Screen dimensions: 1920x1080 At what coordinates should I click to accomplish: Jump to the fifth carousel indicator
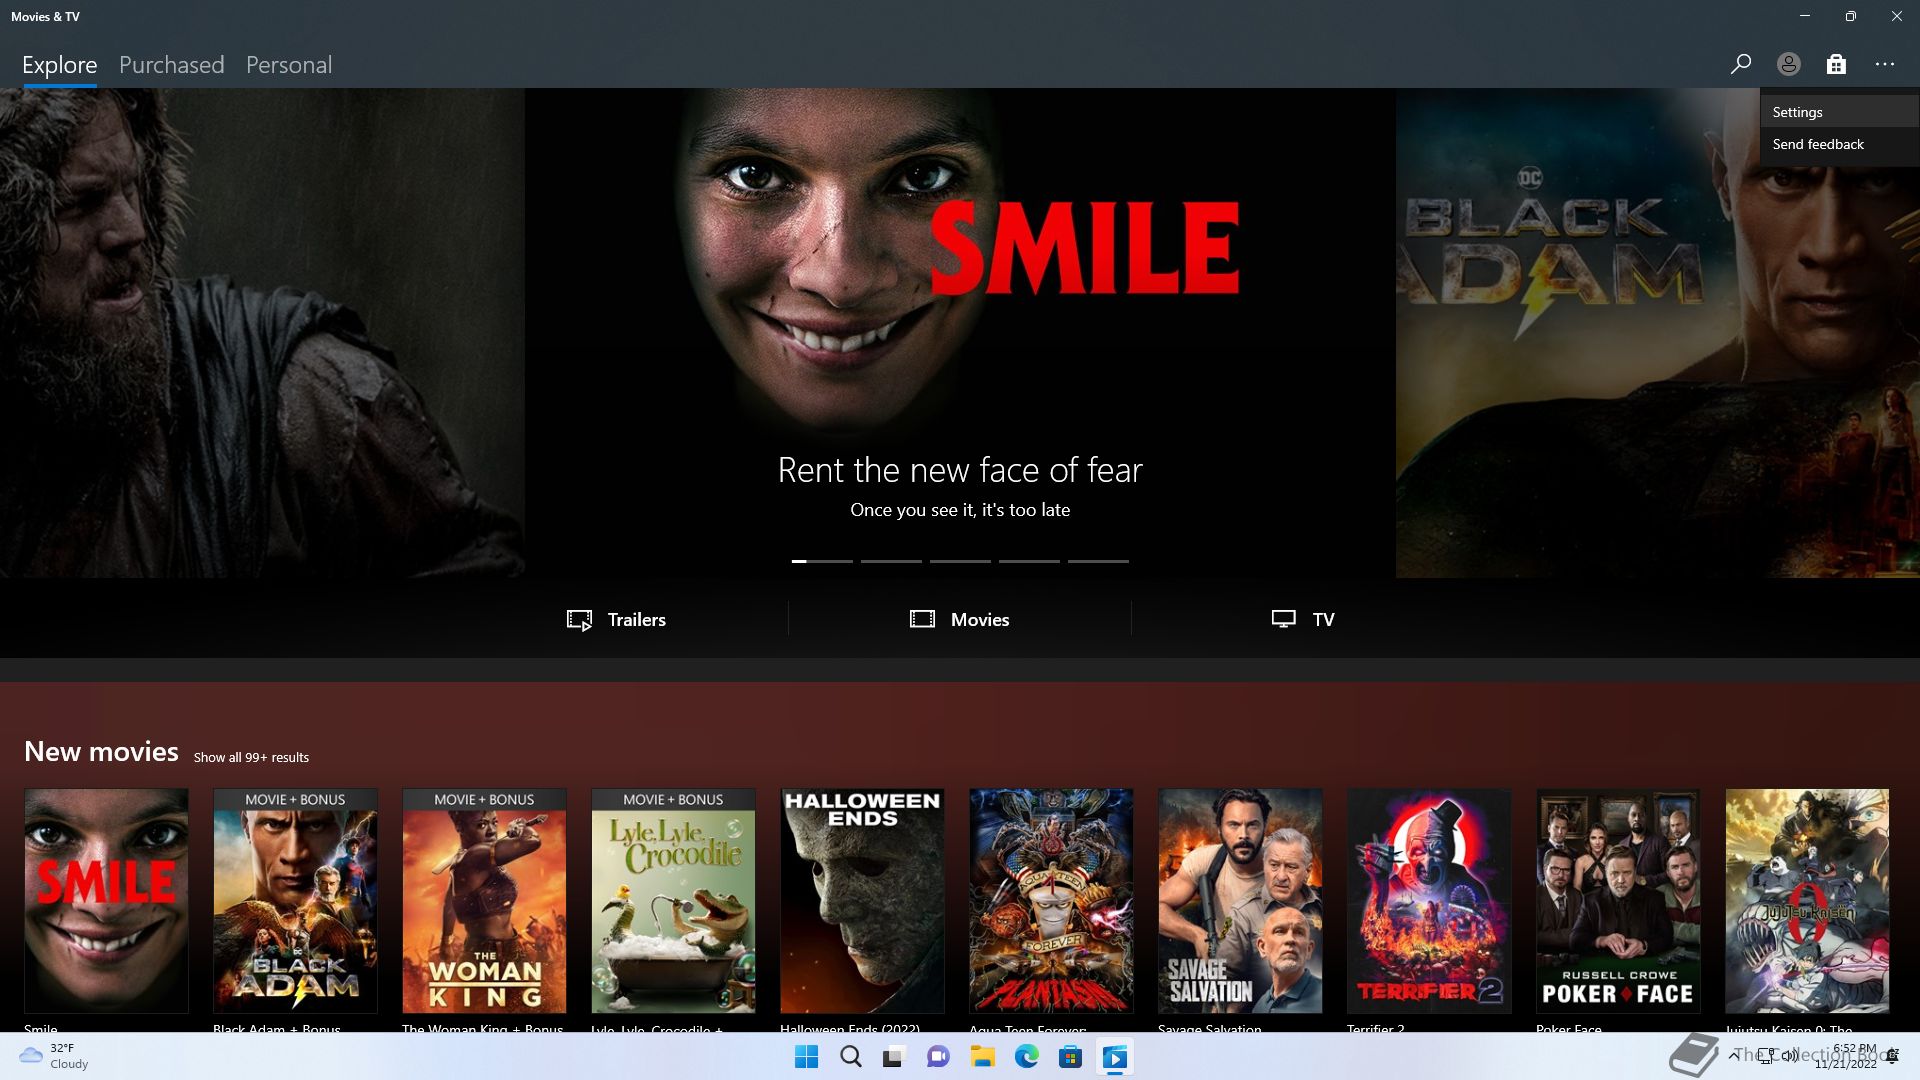[x=1098, y=561]
